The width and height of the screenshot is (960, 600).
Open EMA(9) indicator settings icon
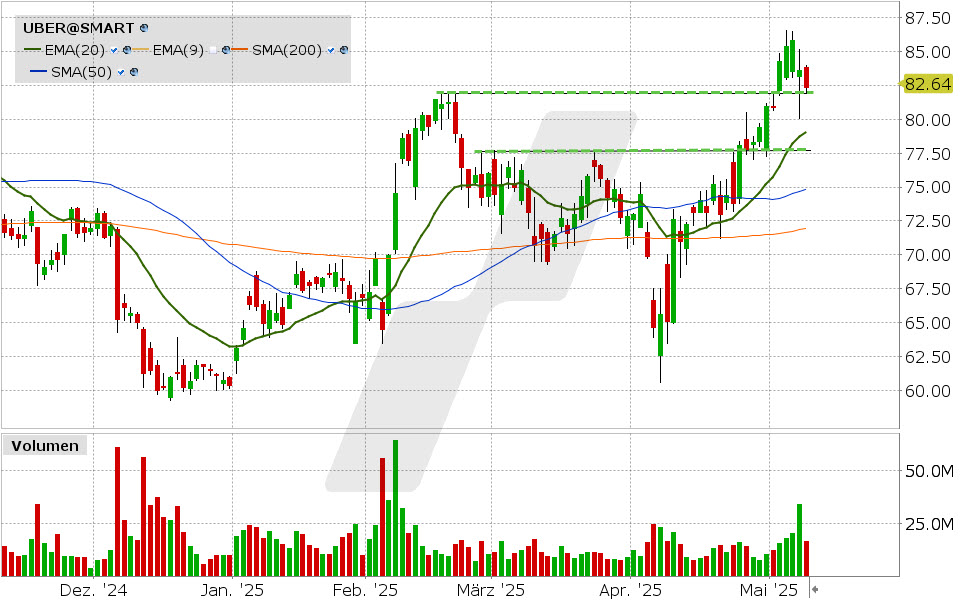pos(226,50)
